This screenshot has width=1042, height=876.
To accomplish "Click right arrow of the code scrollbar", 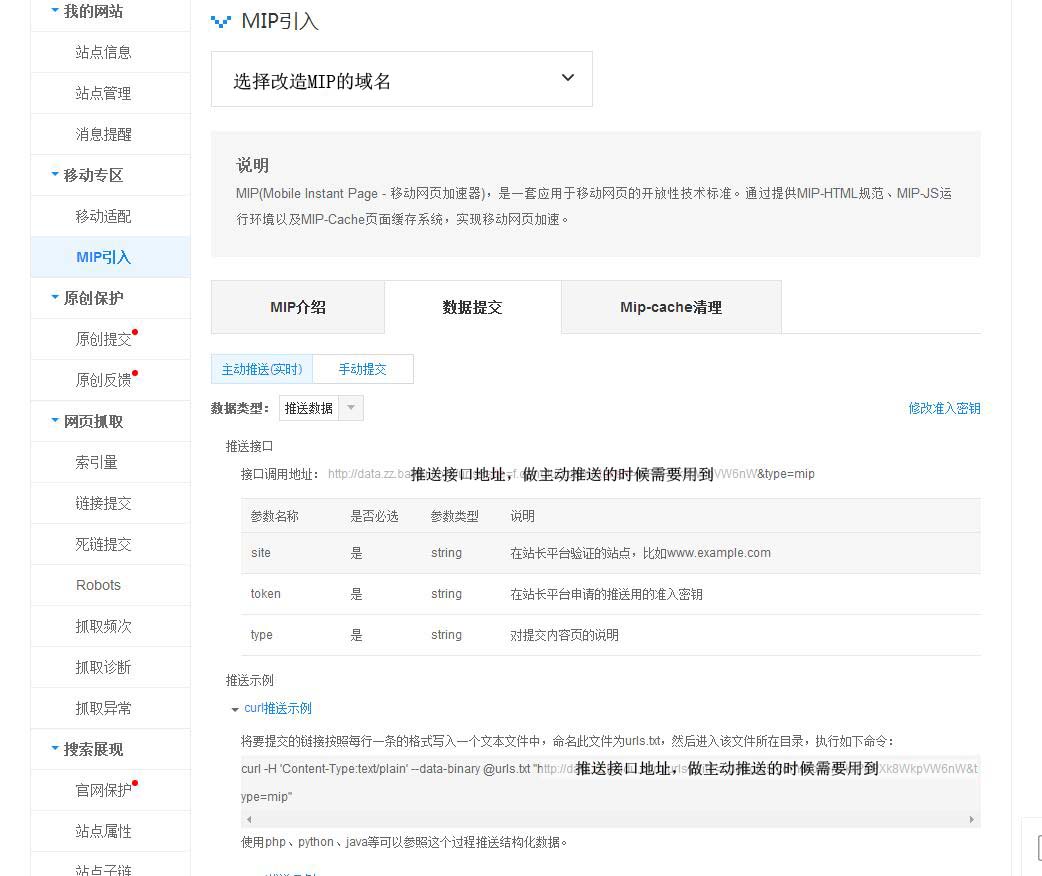I will coord(972,820).
